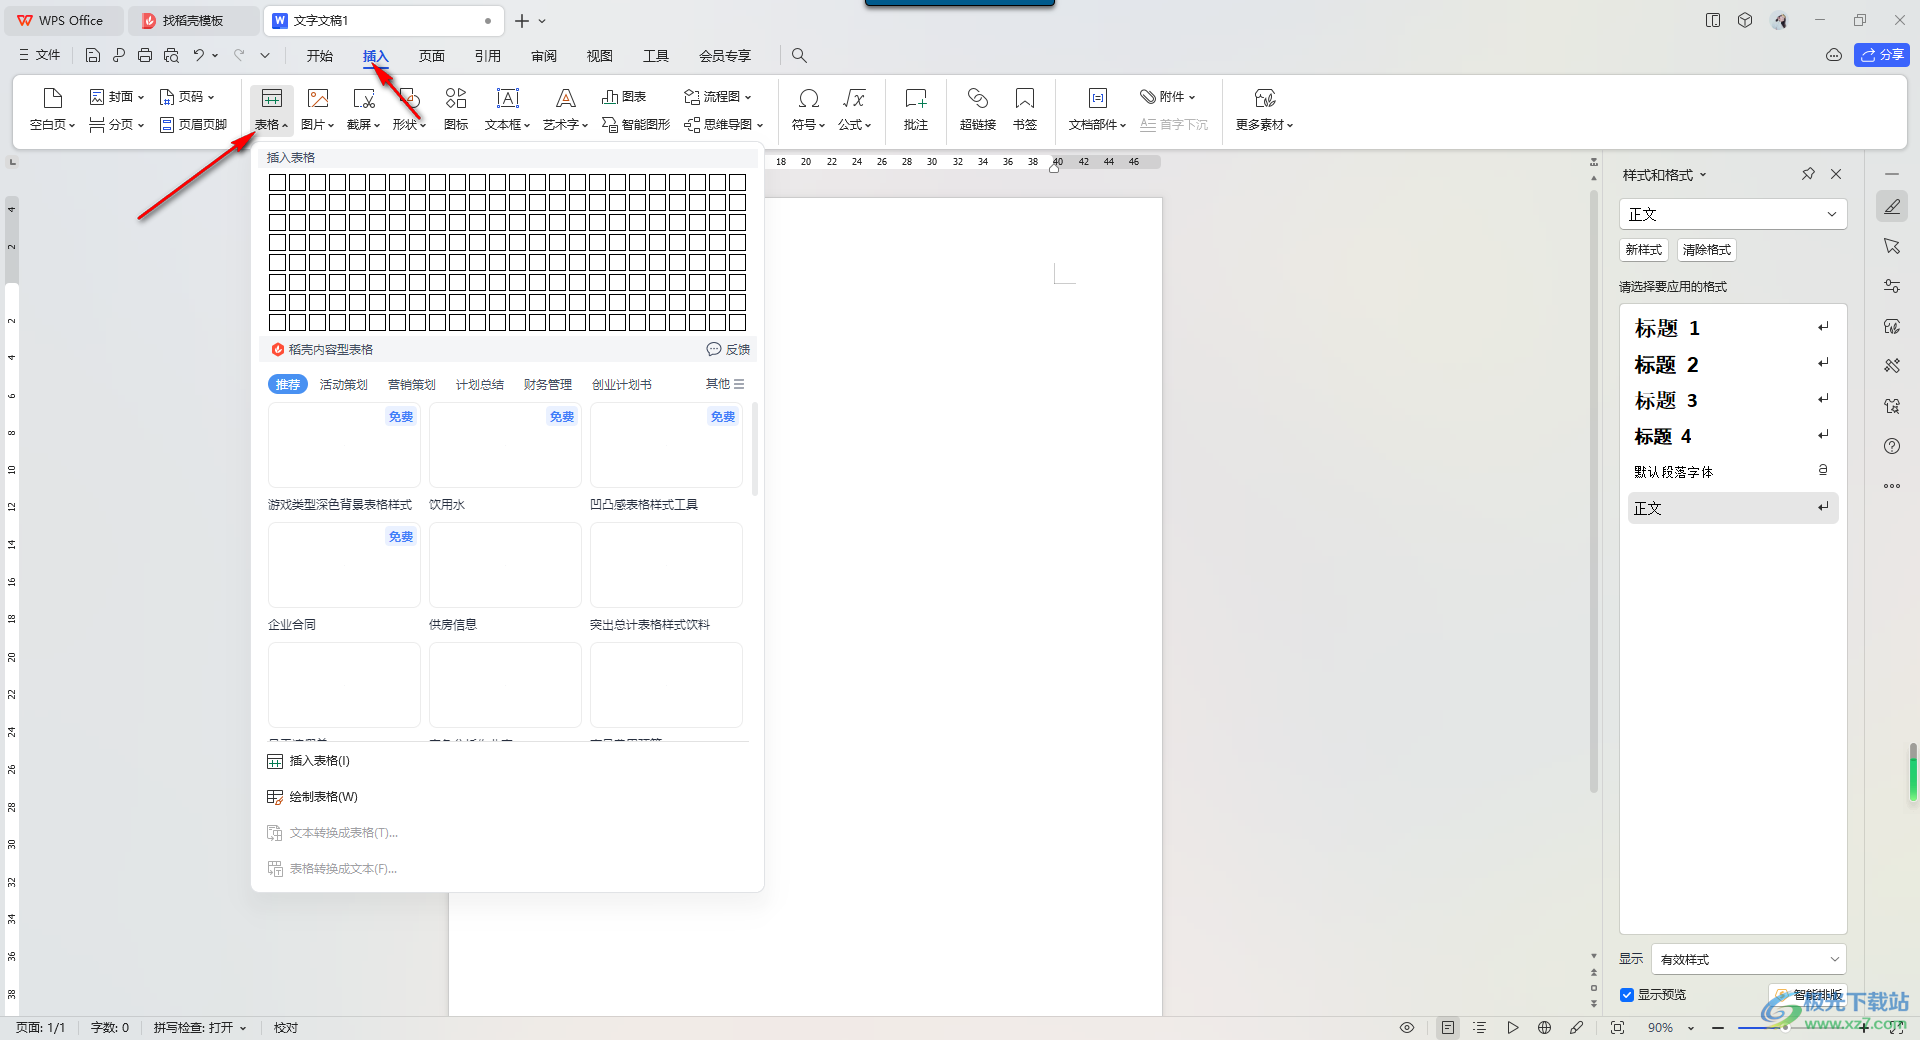Open the 艺术字 word art tool
The image size is (1920, 1040).
(566, 109)
